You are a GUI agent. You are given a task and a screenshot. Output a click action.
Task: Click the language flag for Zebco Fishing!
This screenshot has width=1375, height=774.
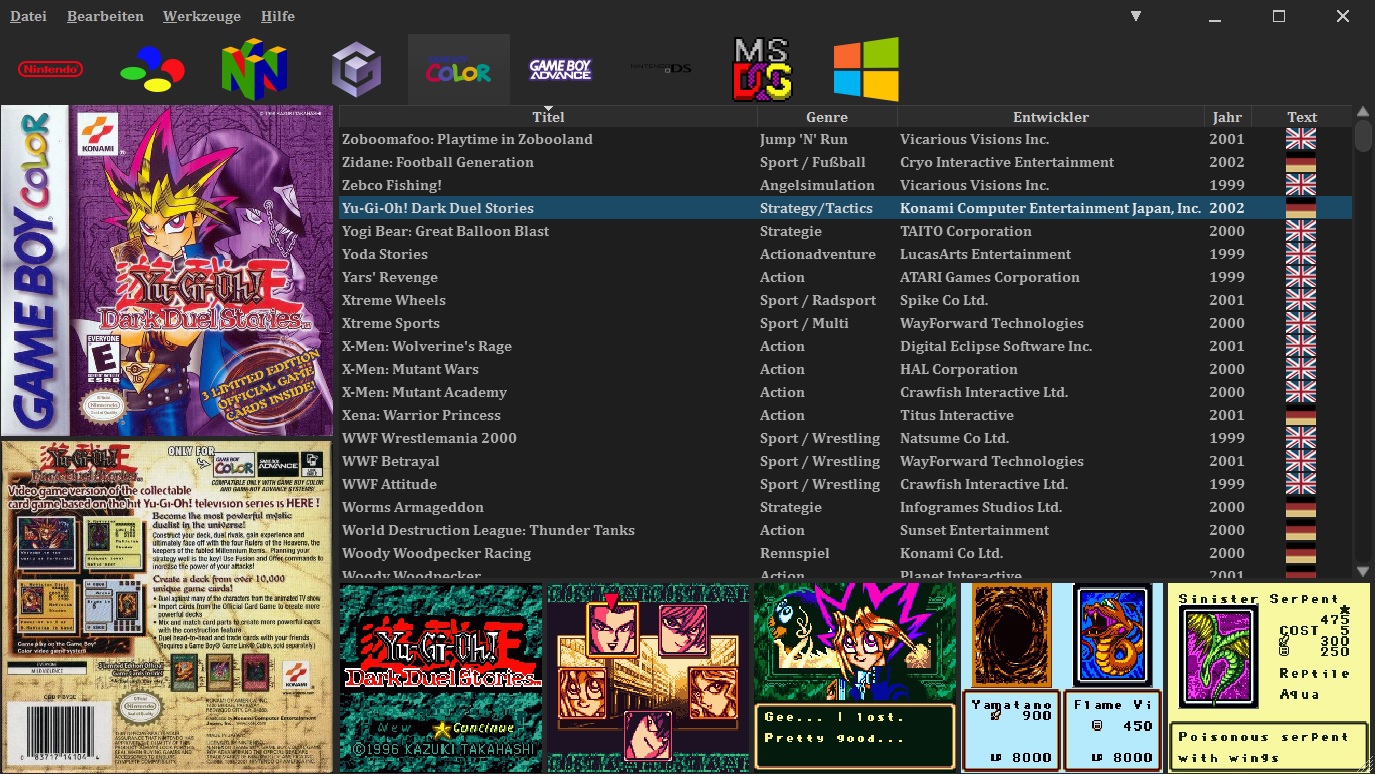(x=1301, y=185)
